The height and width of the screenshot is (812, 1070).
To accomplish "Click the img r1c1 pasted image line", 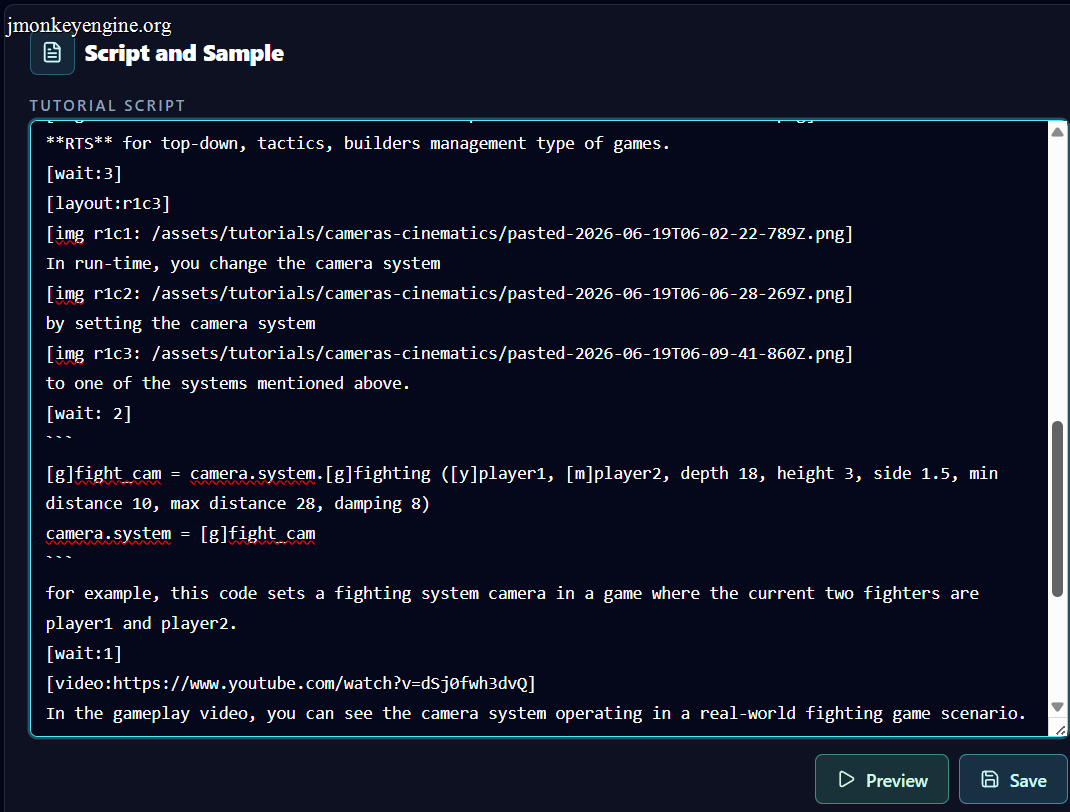I will pos(450,233).
